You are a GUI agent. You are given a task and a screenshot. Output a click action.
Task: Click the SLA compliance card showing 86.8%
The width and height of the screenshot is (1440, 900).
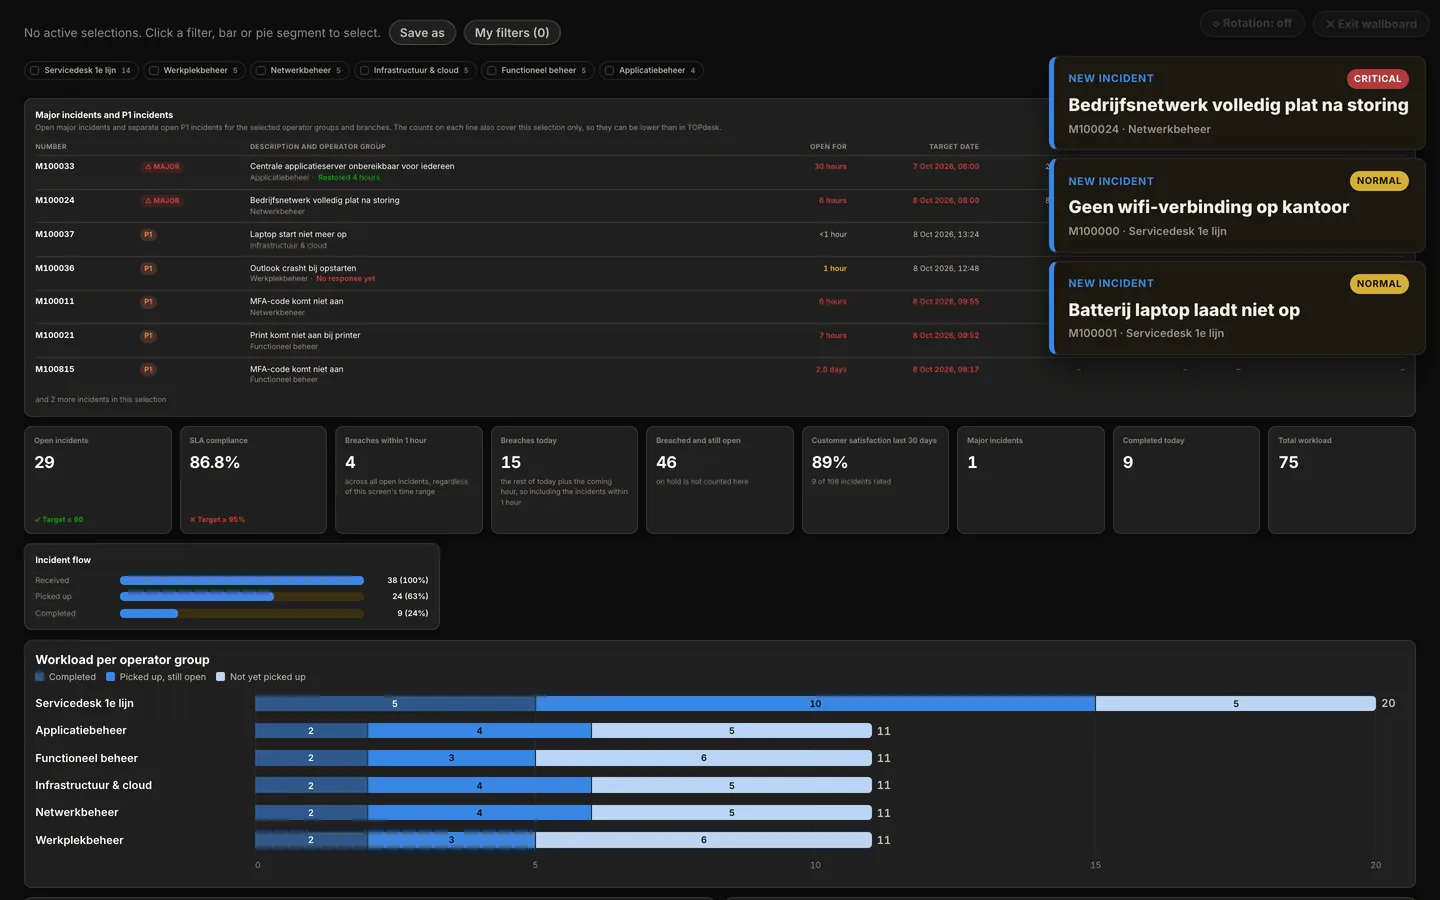pyautogui.click(x=253, y=480)
